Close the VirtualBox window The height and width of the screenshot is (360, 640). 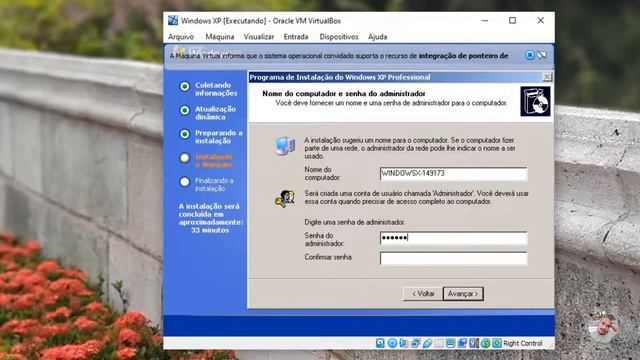tap(540, 20)
